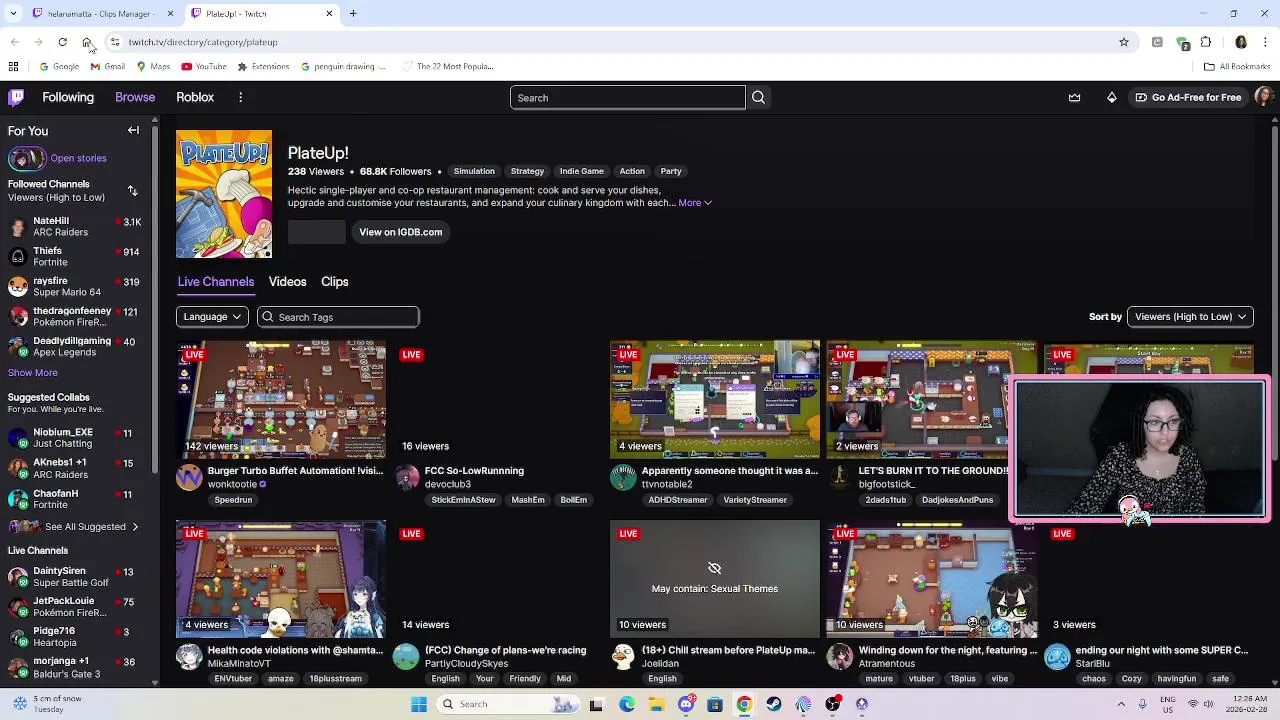Image resolution: width=1280 pixels, height=720 pixels.
Task: Open the Language filter dropdown
Action: pyautogui.click(x=212, y=317)
